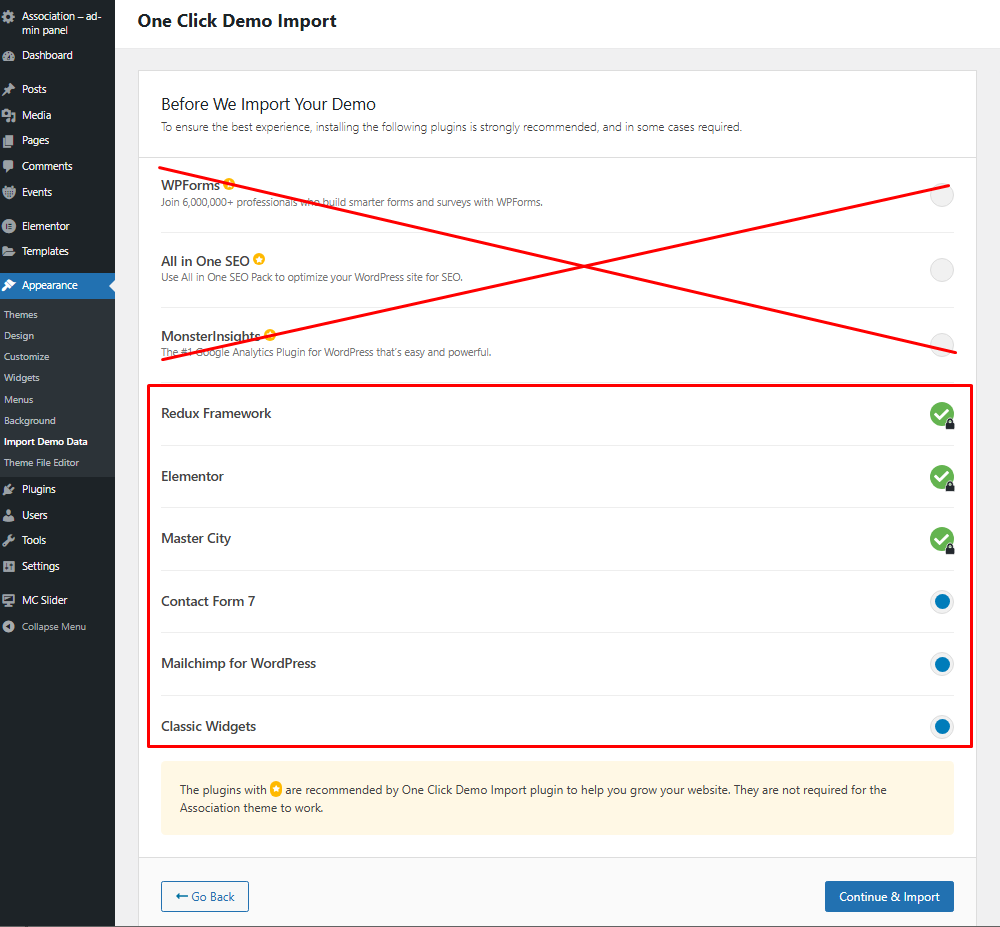1000x927 pixels.
Task: Click the Go Back button
Action: pyautogui.click(x=205, y=896)
